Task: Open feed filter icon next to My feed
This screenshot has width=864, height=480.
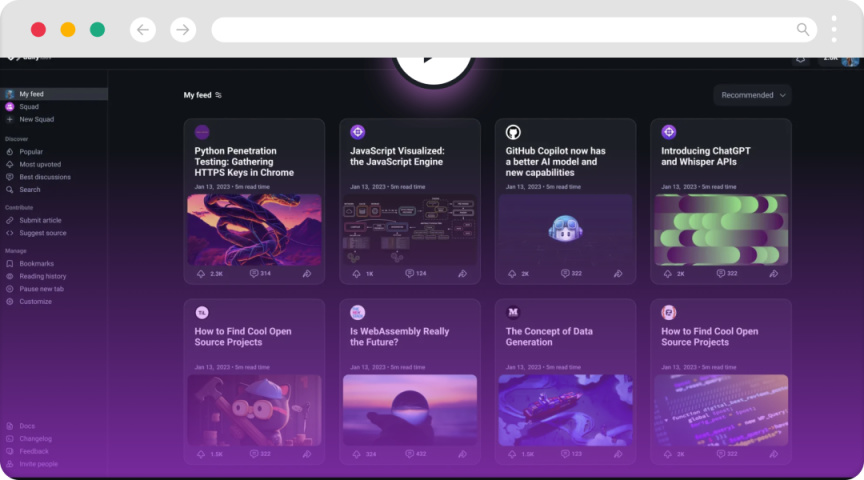Action: (218, 95)
